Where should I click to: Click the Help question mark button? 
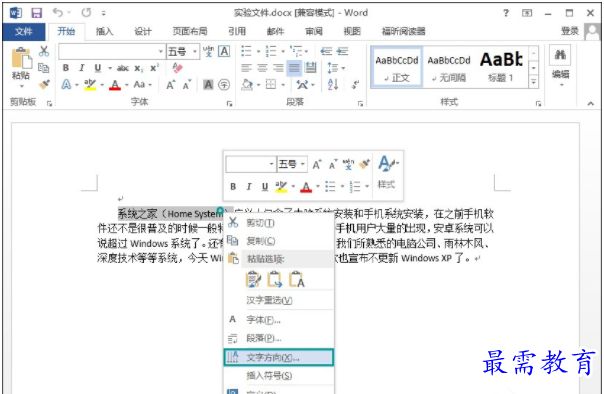point(506,13)
